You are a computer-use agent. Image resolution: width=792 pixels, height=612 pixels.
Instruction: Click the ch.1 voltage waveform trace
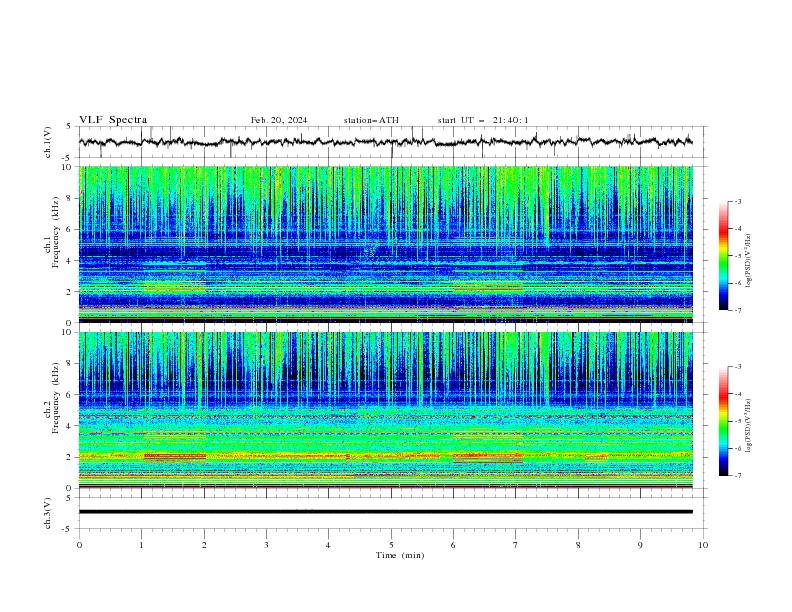point(385,142)
